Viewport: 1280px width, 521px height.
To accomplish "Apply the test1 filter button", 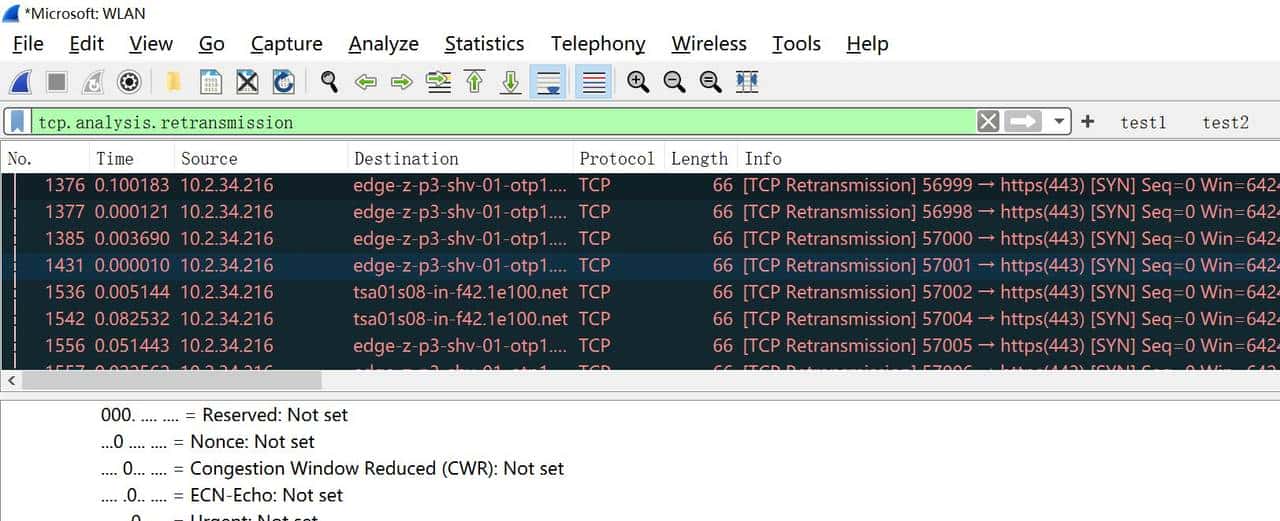I will [x=1143, y=122].
